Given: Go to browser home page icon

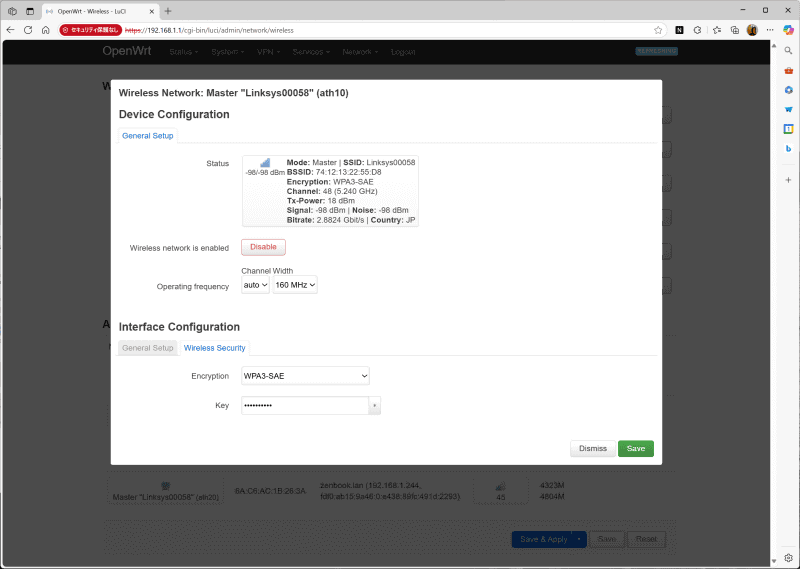Looking at the screenshot, I should click(x=45, y=30).
